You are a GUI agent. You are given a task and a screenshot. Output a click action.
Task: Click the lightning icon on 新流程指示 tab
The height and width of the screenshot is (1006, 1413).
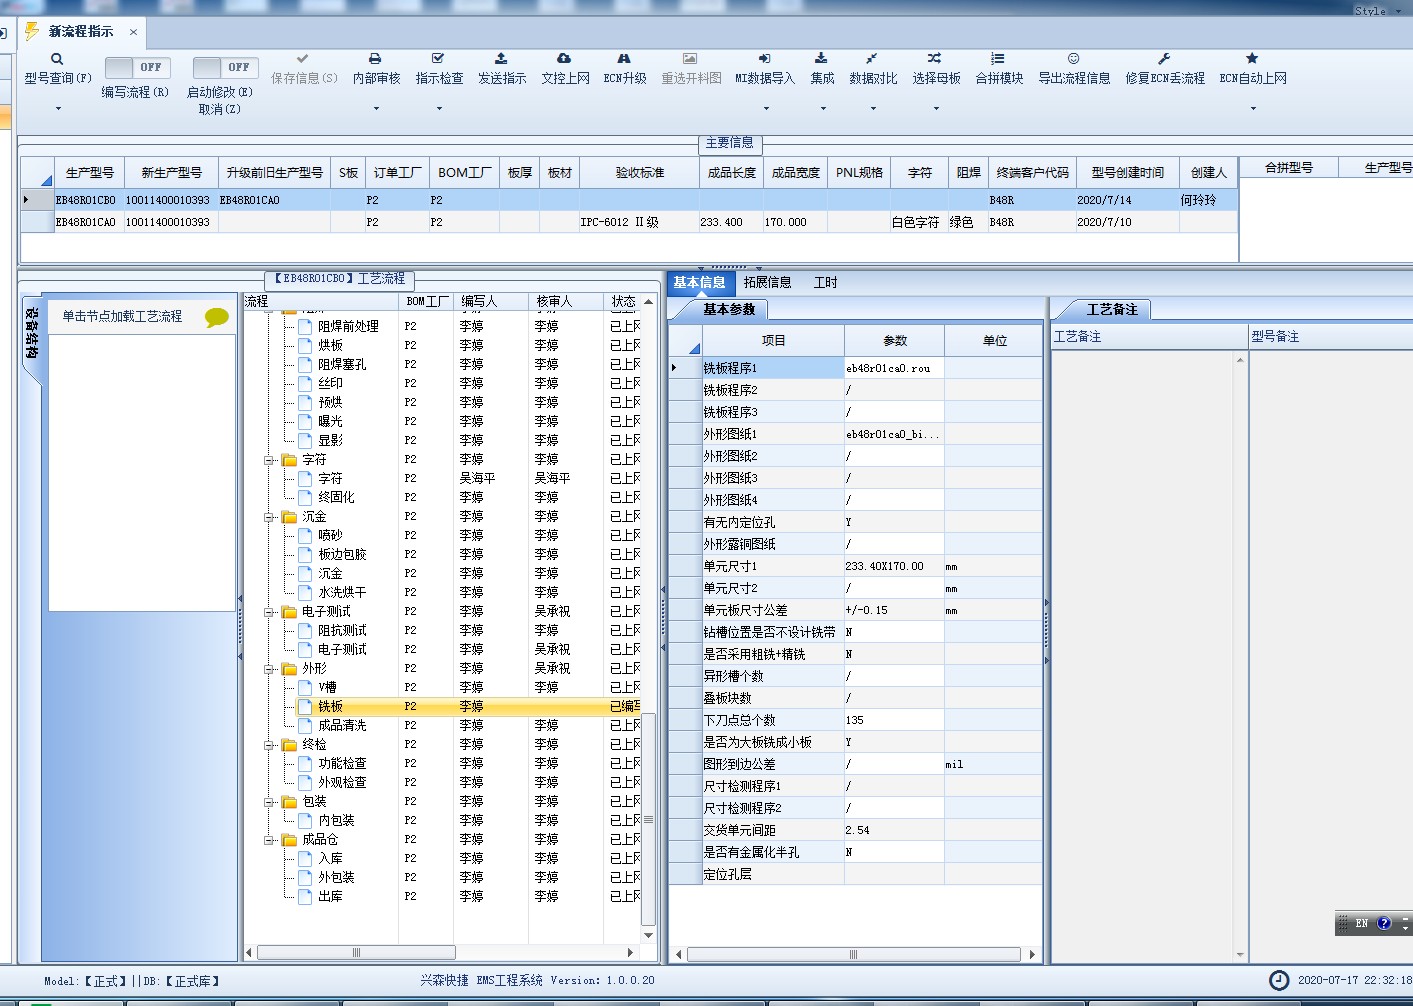[33, 31]
